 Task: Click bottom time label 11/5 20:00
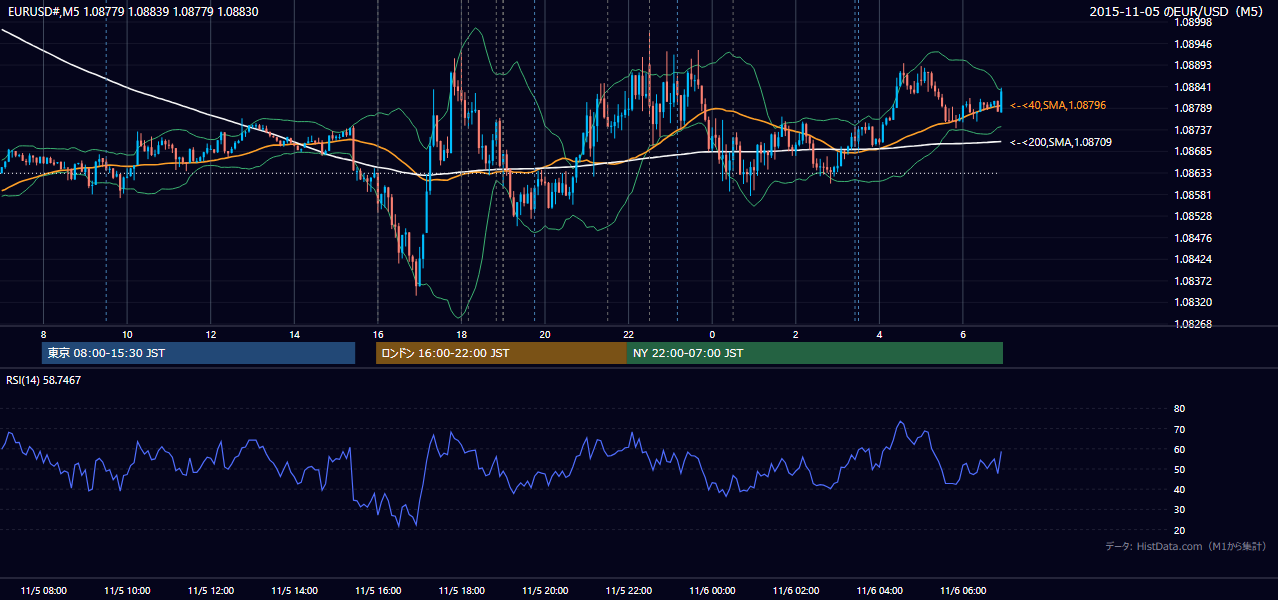(x=545, y=591)
